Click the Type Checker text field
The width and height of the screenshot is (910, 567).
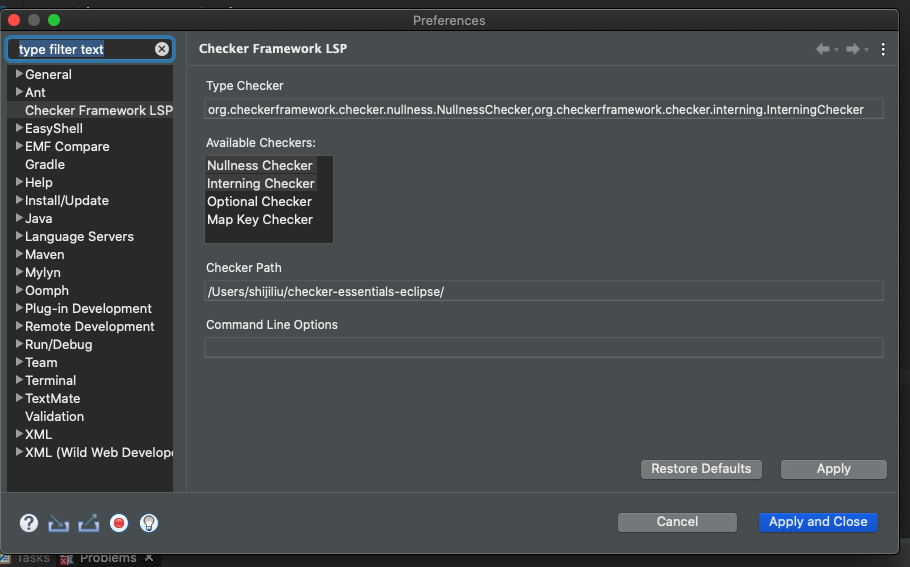(544, 109)
